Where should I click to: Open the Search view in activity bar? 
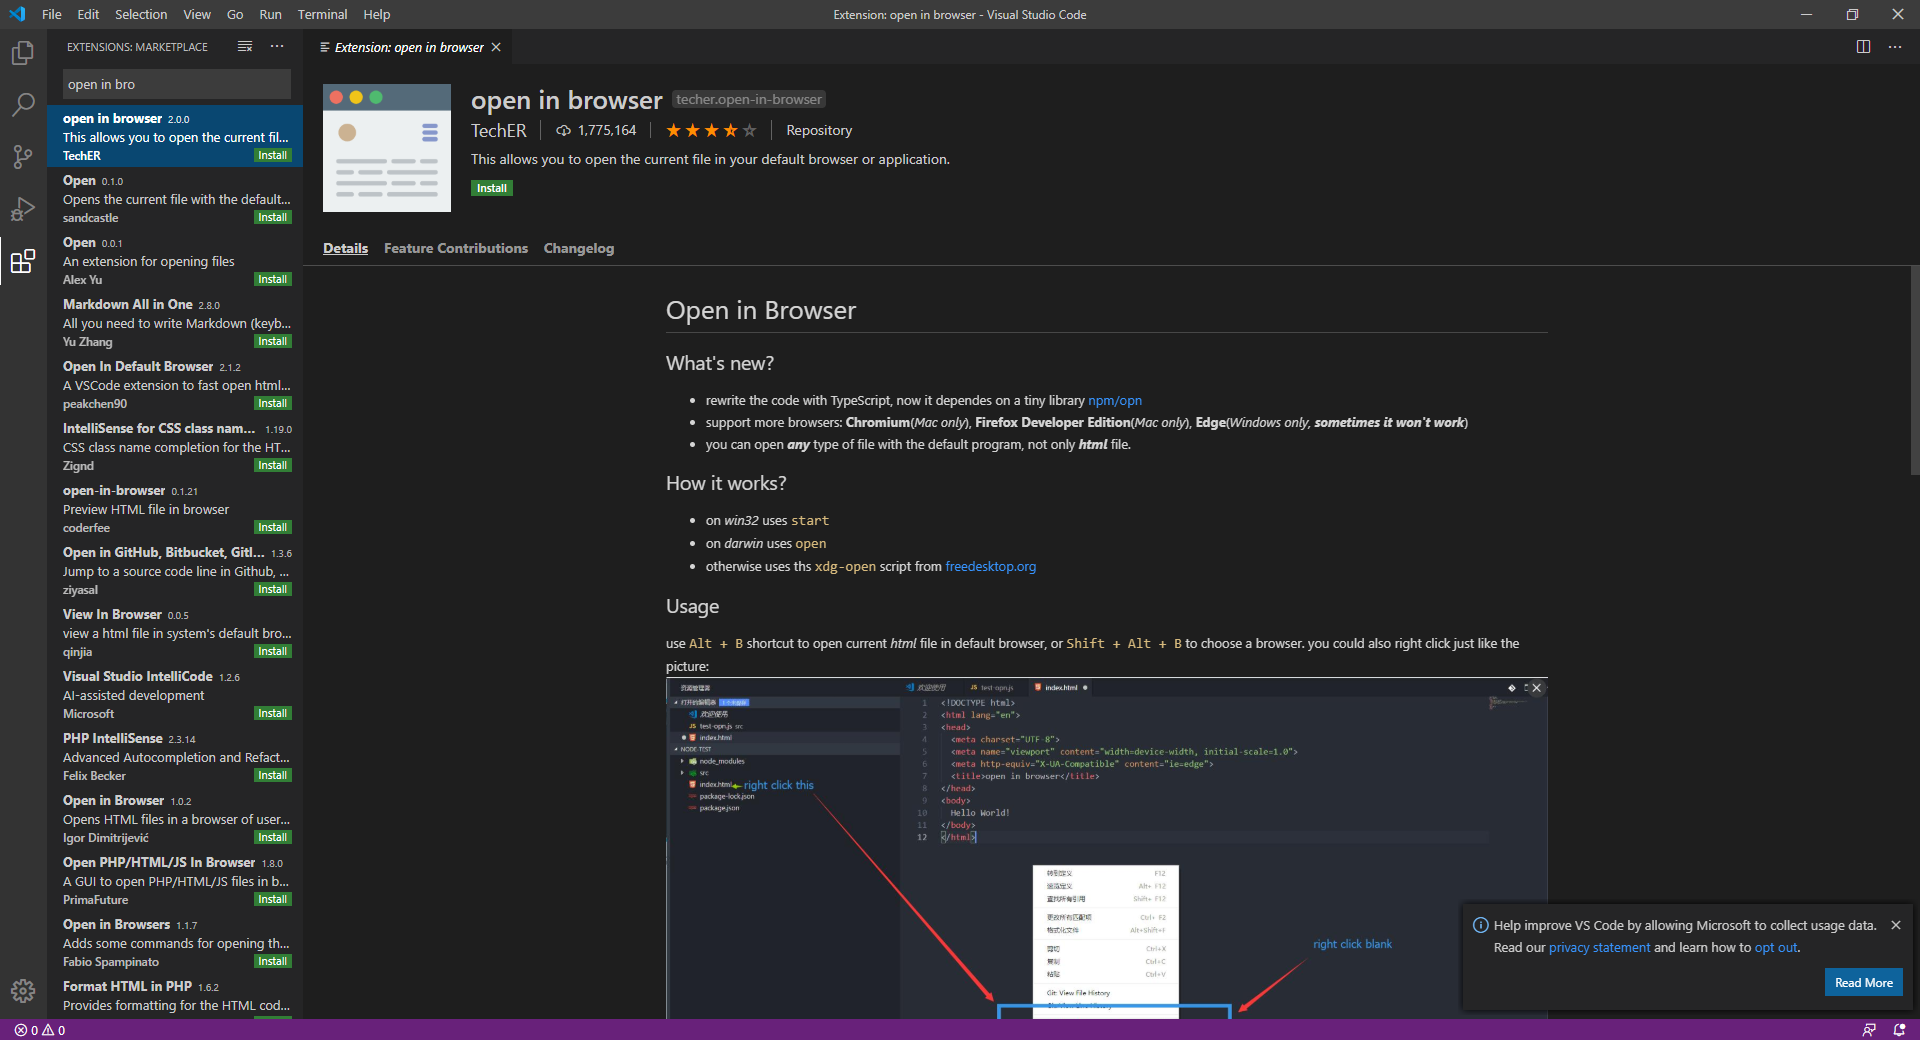(x=23, y=104)
